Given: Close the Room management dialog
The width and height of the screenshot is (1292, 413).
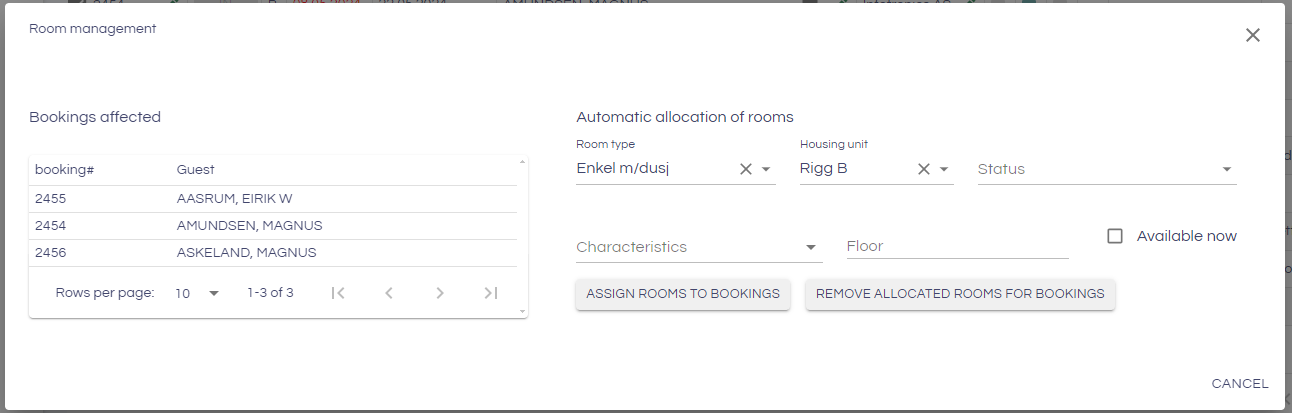Looking at the screenshot, I should tap(1252, 35).
